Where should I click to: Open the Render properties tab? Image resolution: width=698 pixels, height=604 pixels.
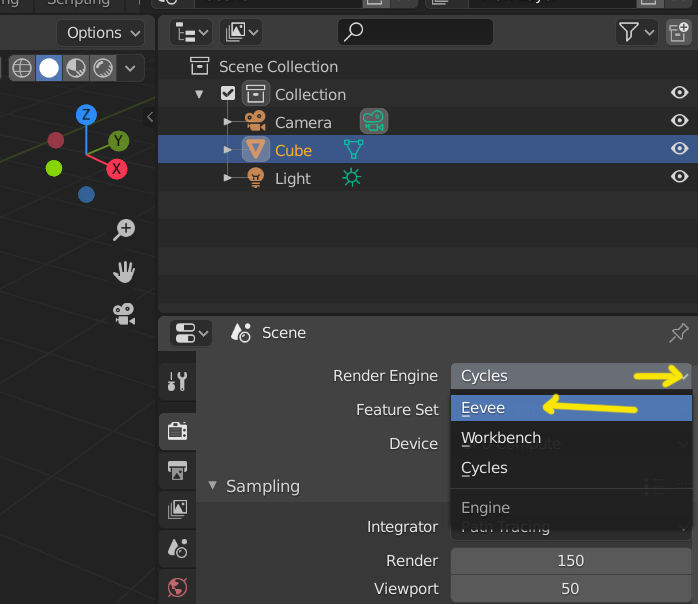177,431
